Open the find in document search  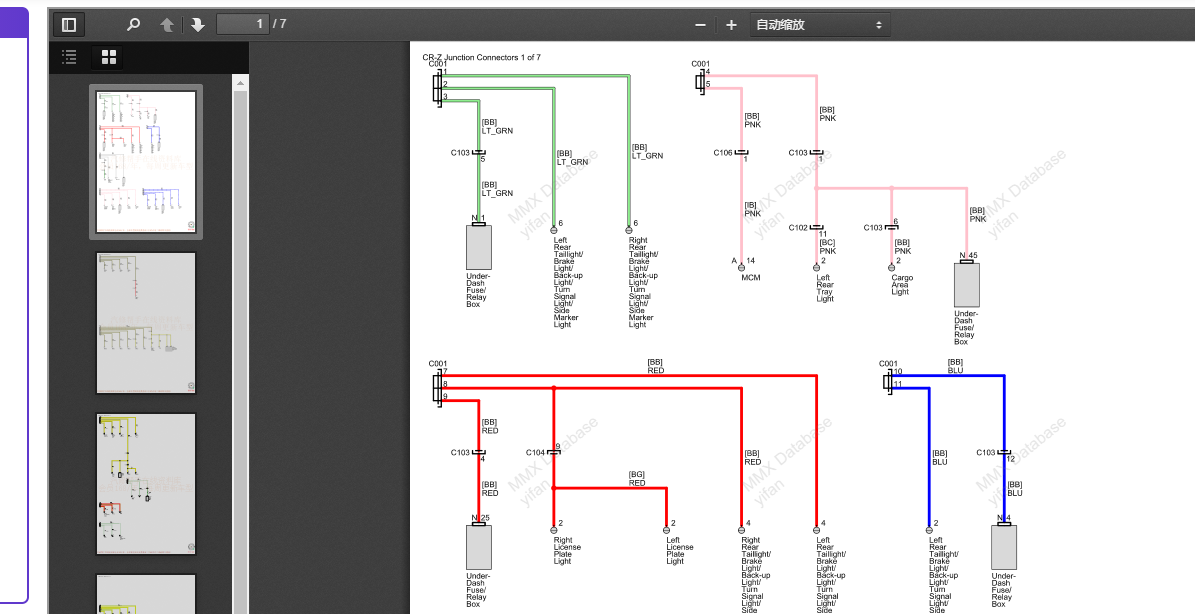pyautogui.click(x=133, y=24)
